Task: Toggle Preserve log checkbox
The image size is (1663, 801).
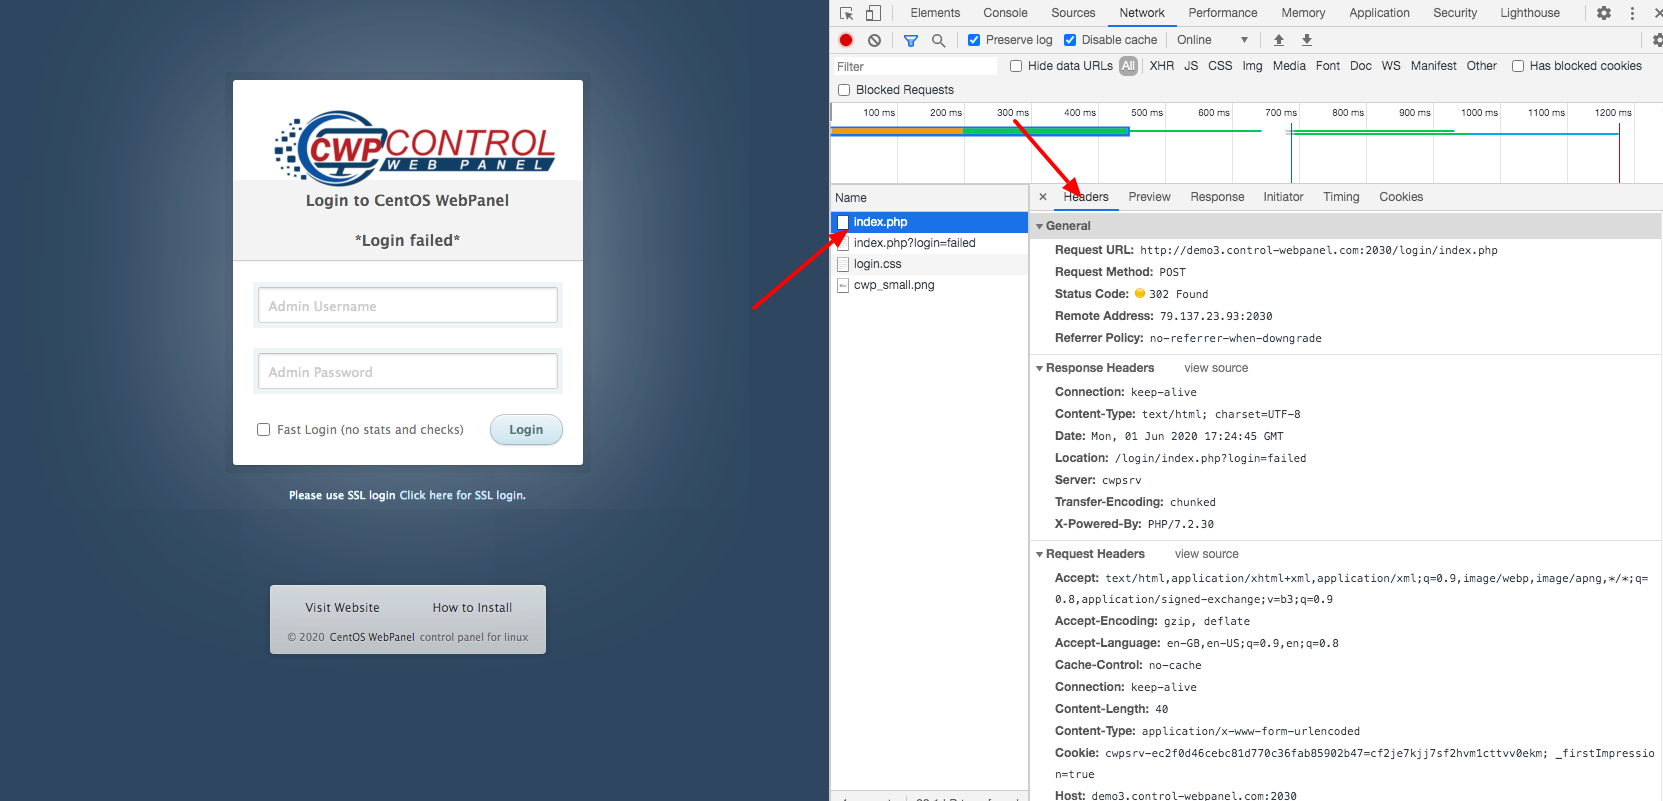Action: pyautogui.click(x=974, y=40)
